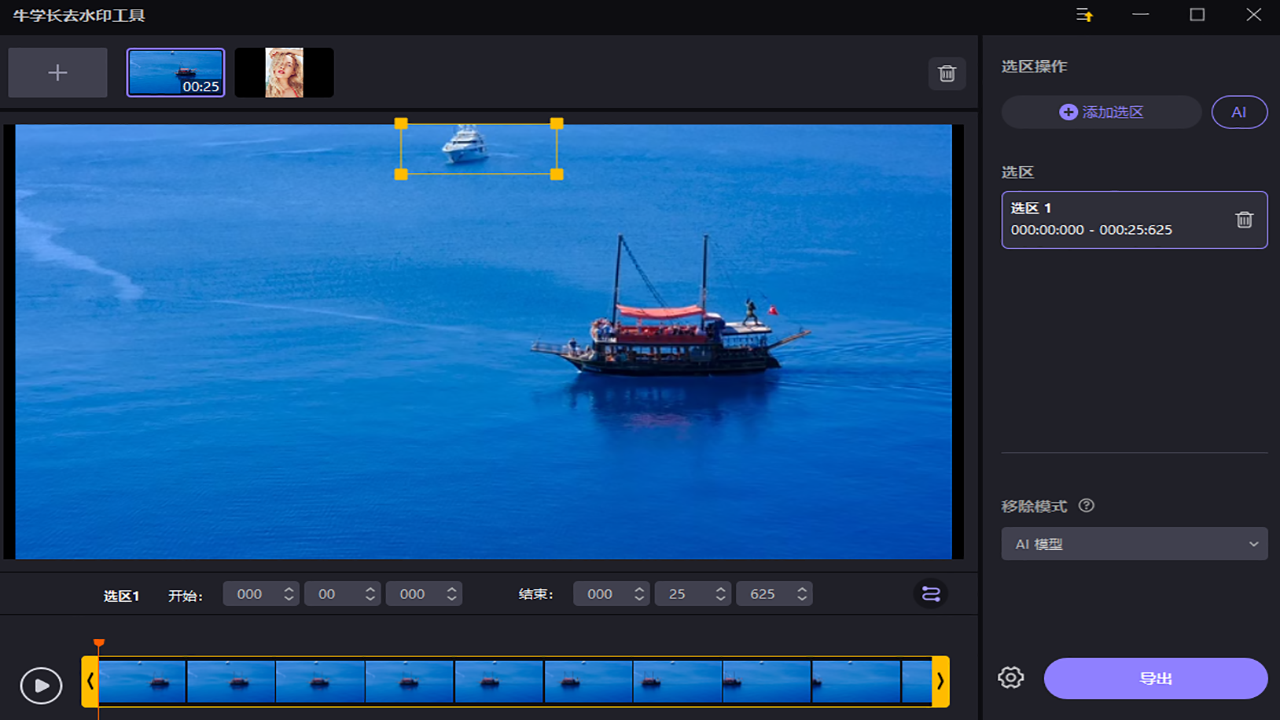Click the AI selection button
This screenshot has height=720, width=1280.
pyautogui.click(x=1239, y=112)
